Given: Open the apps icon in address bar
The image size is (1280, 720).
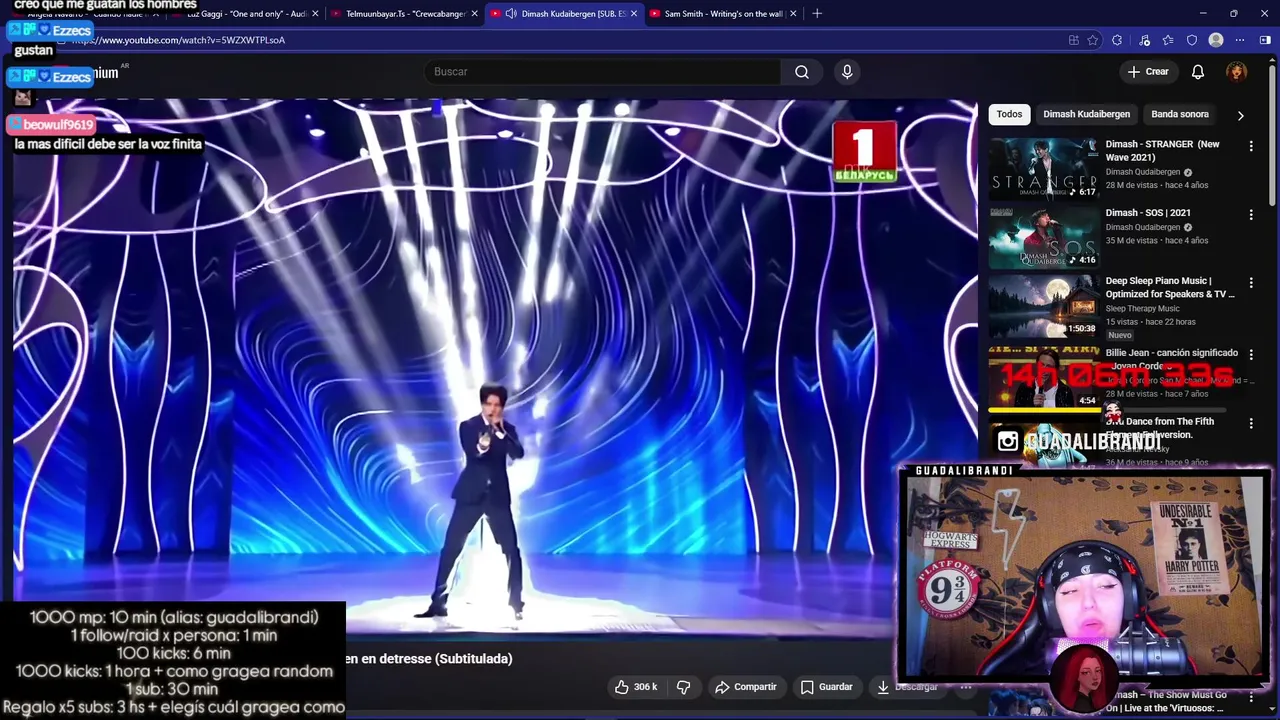Looking at the screenshot, I should [x=1073, y=40].
